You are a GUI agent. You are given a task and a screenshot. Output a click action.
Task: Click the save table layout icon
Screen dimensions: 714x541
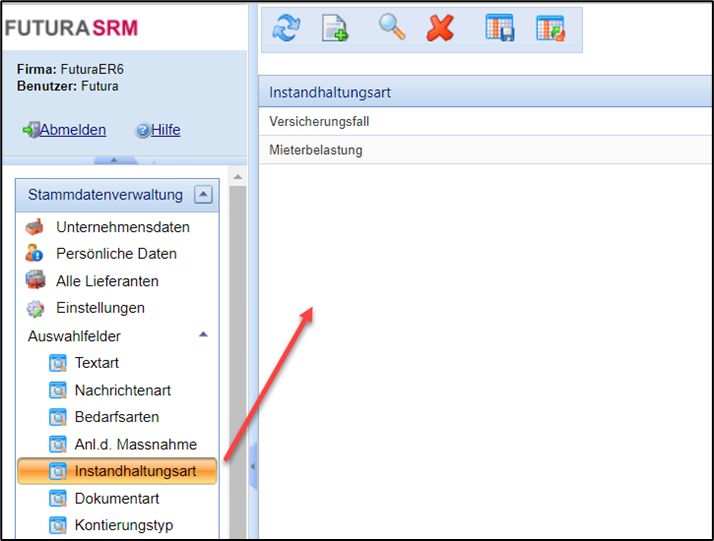499,29
